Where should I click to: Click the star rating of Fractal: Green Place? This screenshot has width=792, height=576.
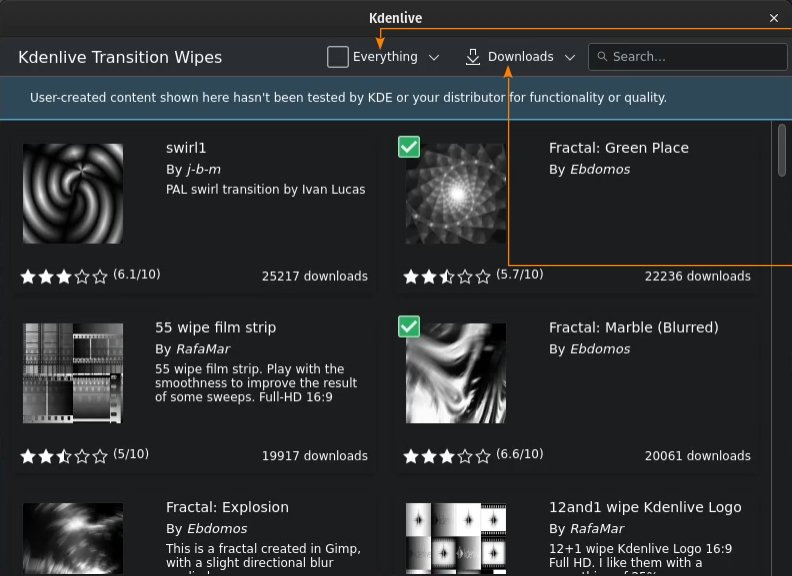(447, 276)
